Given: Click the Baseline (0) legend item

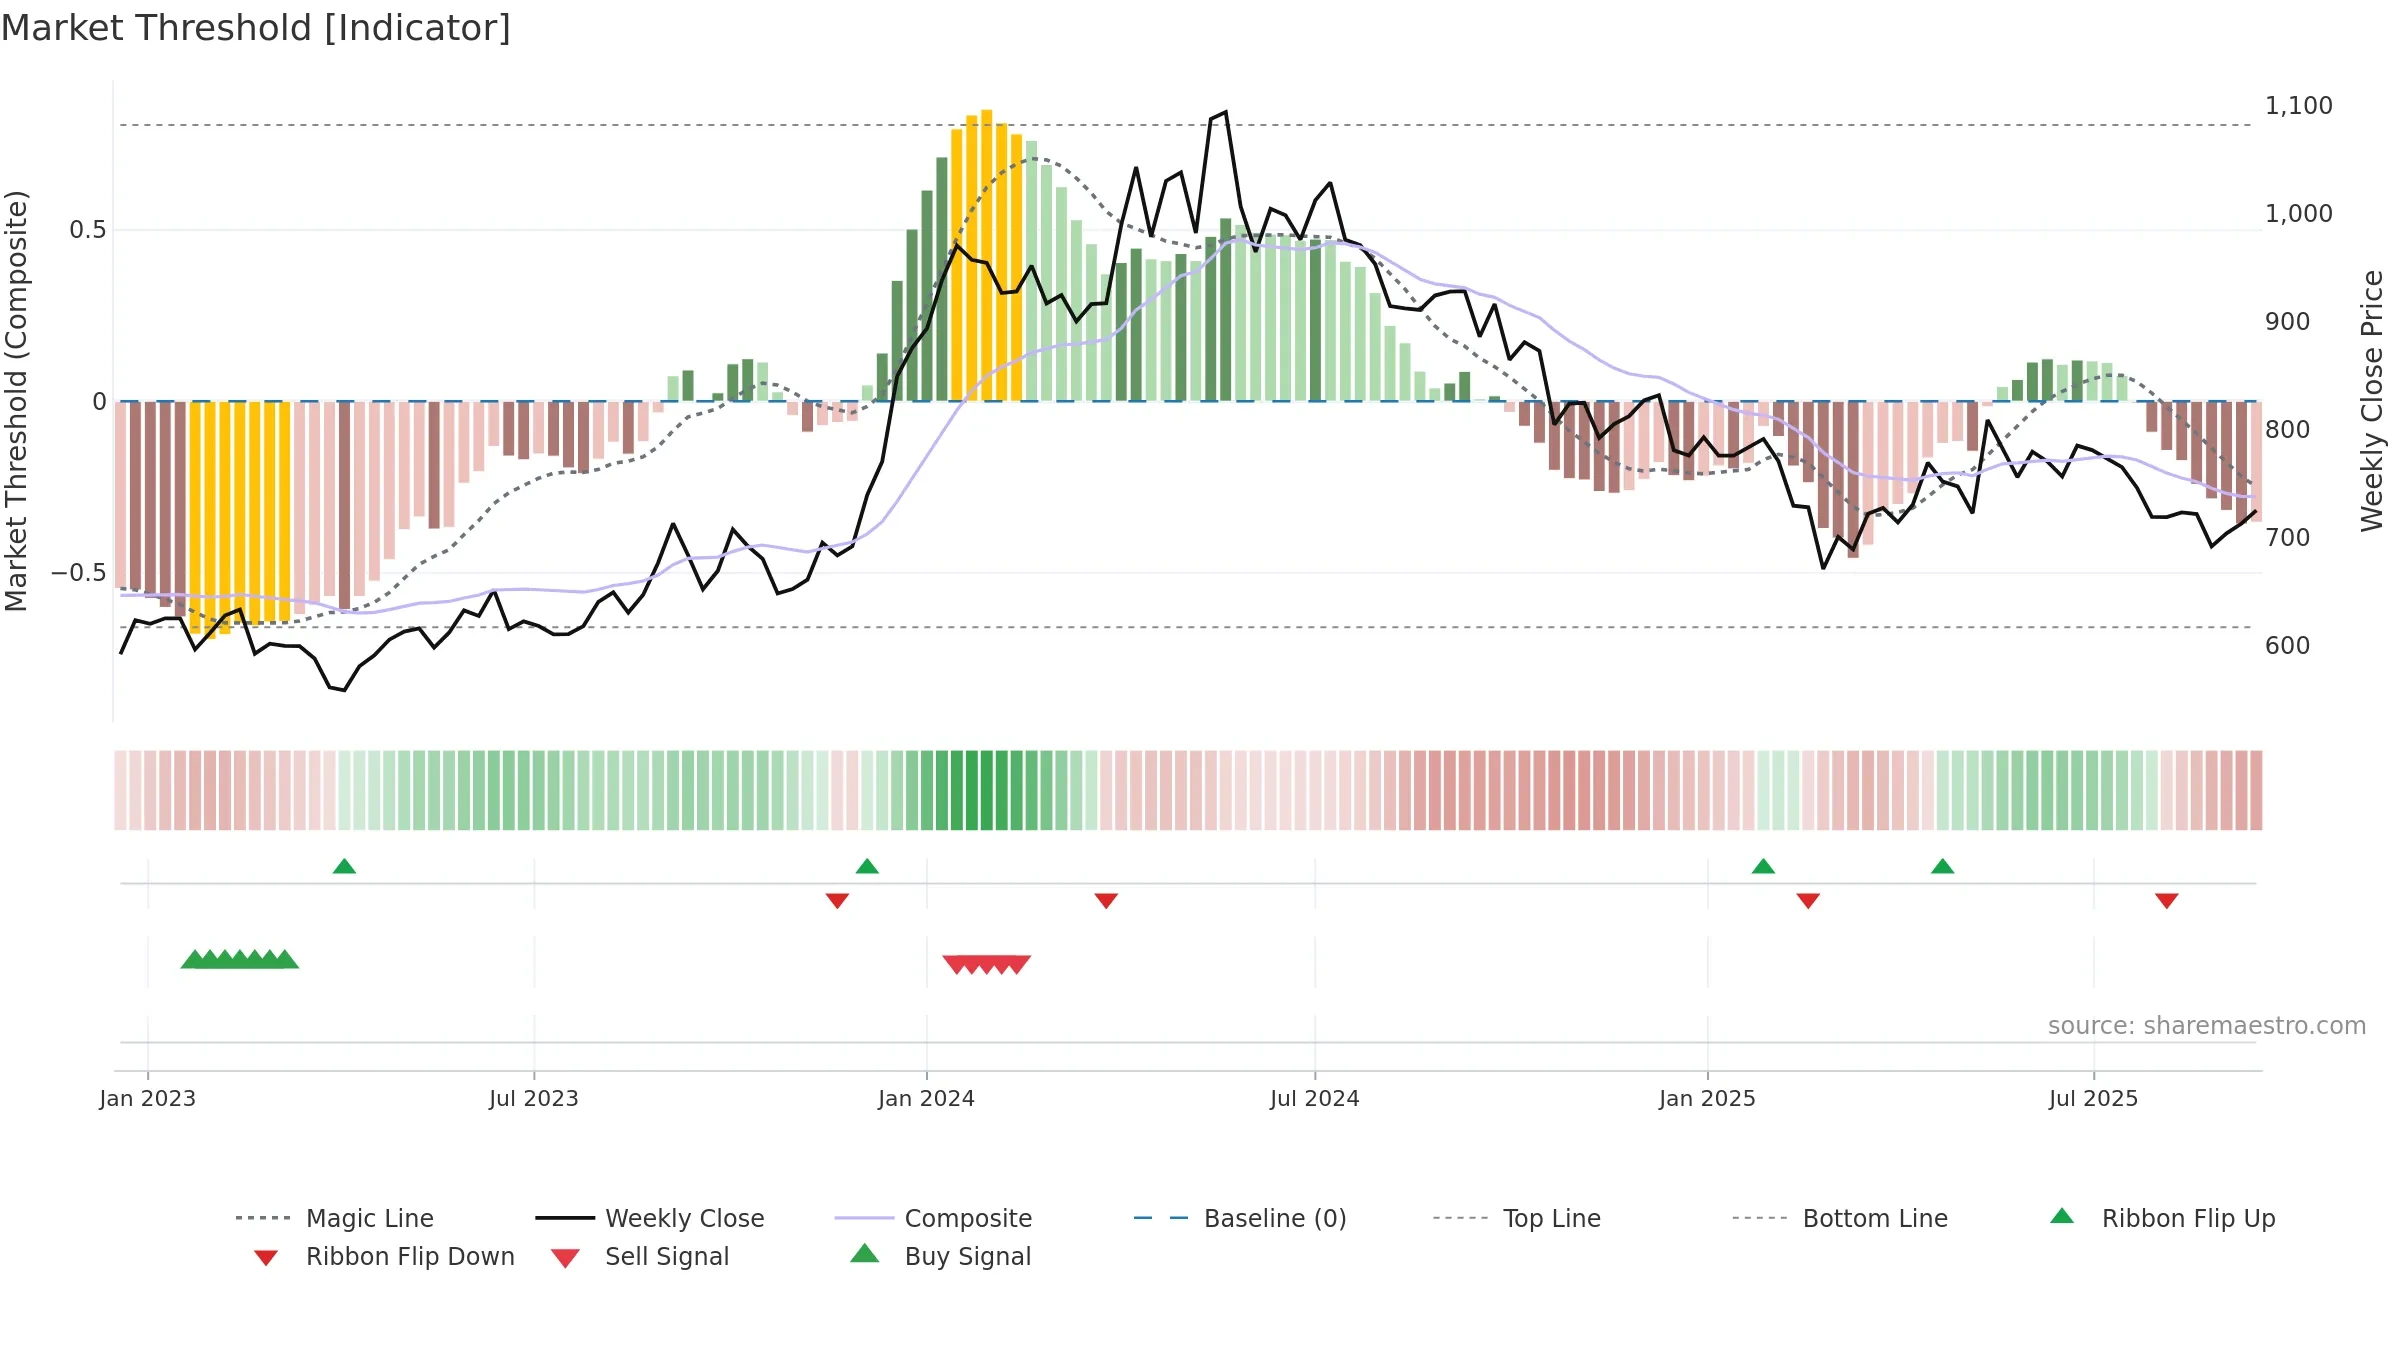Looking at the screenshot, I should (1275, 1218).
